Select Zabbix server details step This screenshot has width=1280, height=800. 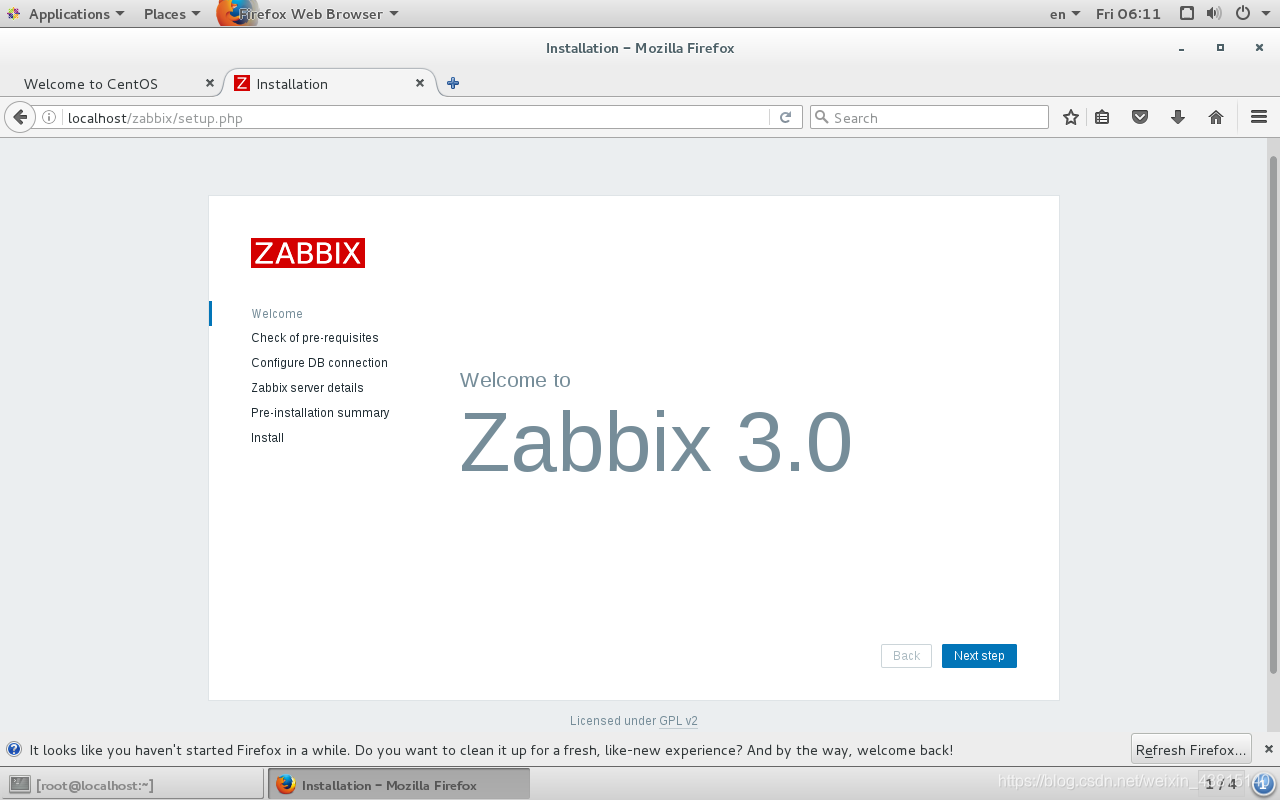coord(307,388)
